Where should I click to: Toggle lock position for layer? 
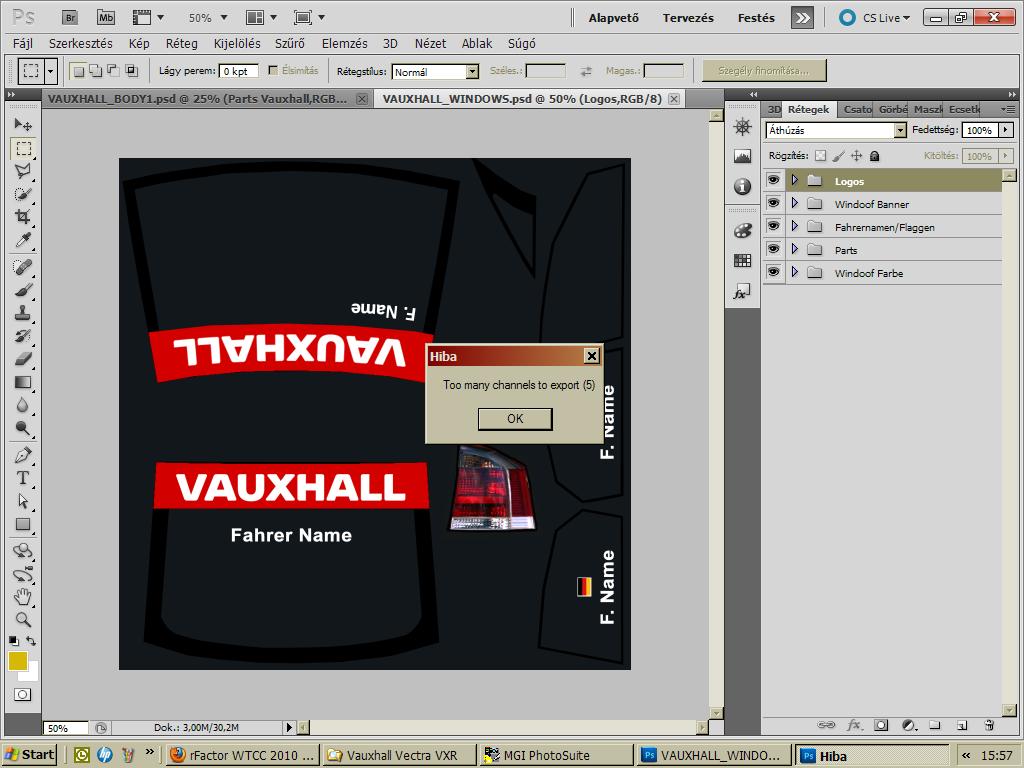click(856, 155)
